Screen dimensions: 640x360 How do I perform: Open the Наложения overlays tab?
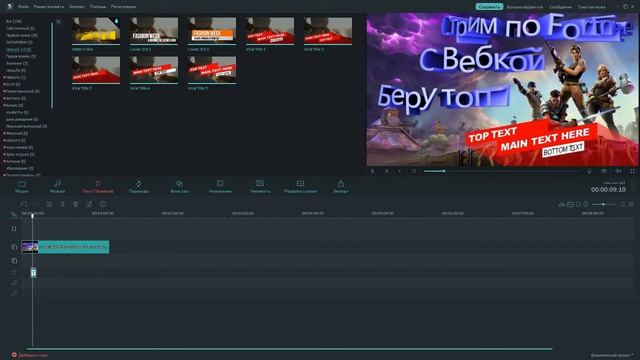pos(220,187)
